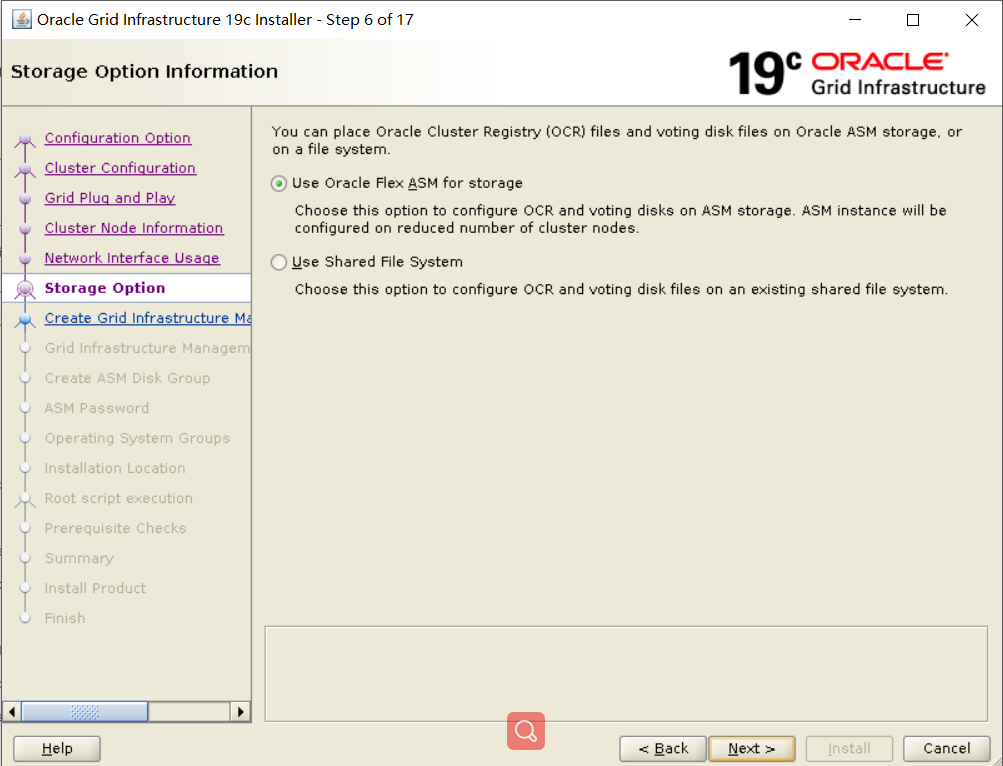The width and height of the screenshot is (1003, 766).
Task: Click the Cluster Node Information bullet icon
Action: click(25, 229)
